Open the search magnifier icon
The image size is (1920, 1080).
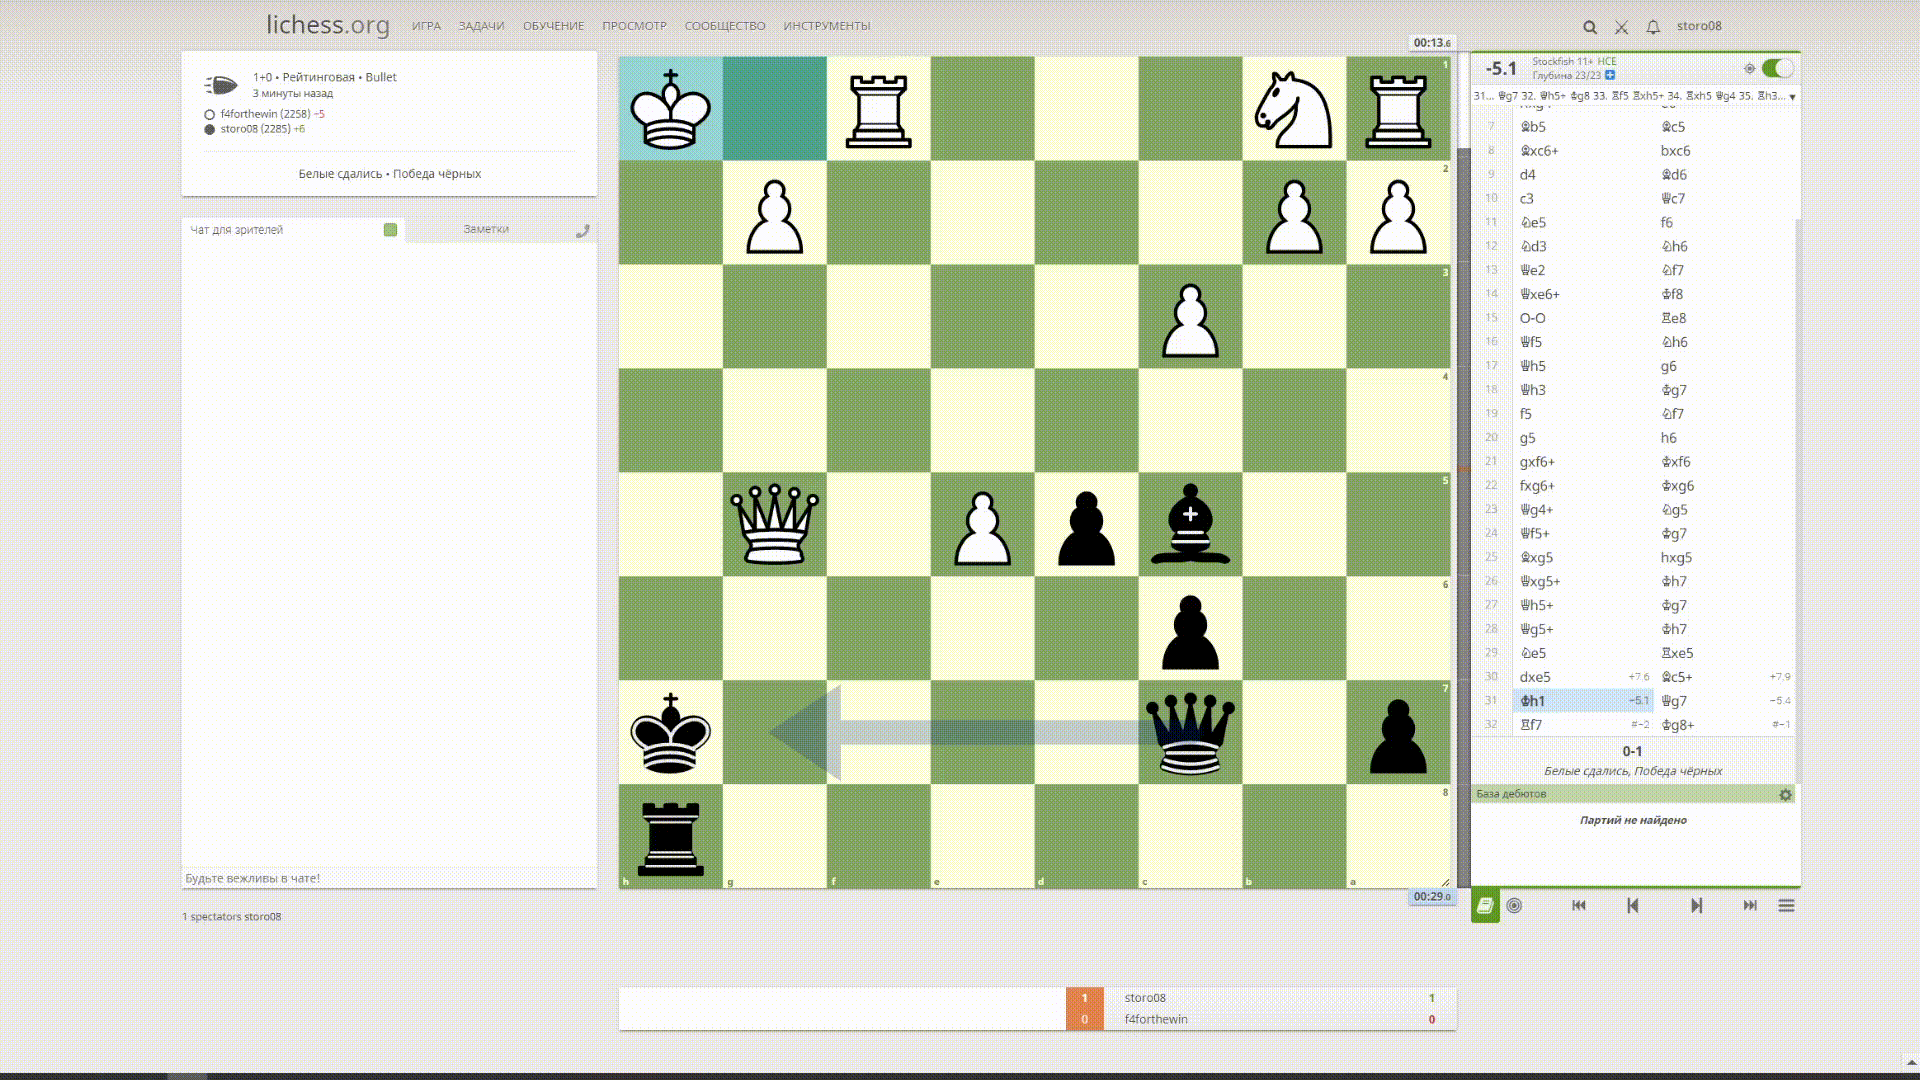click(1589, 27)
